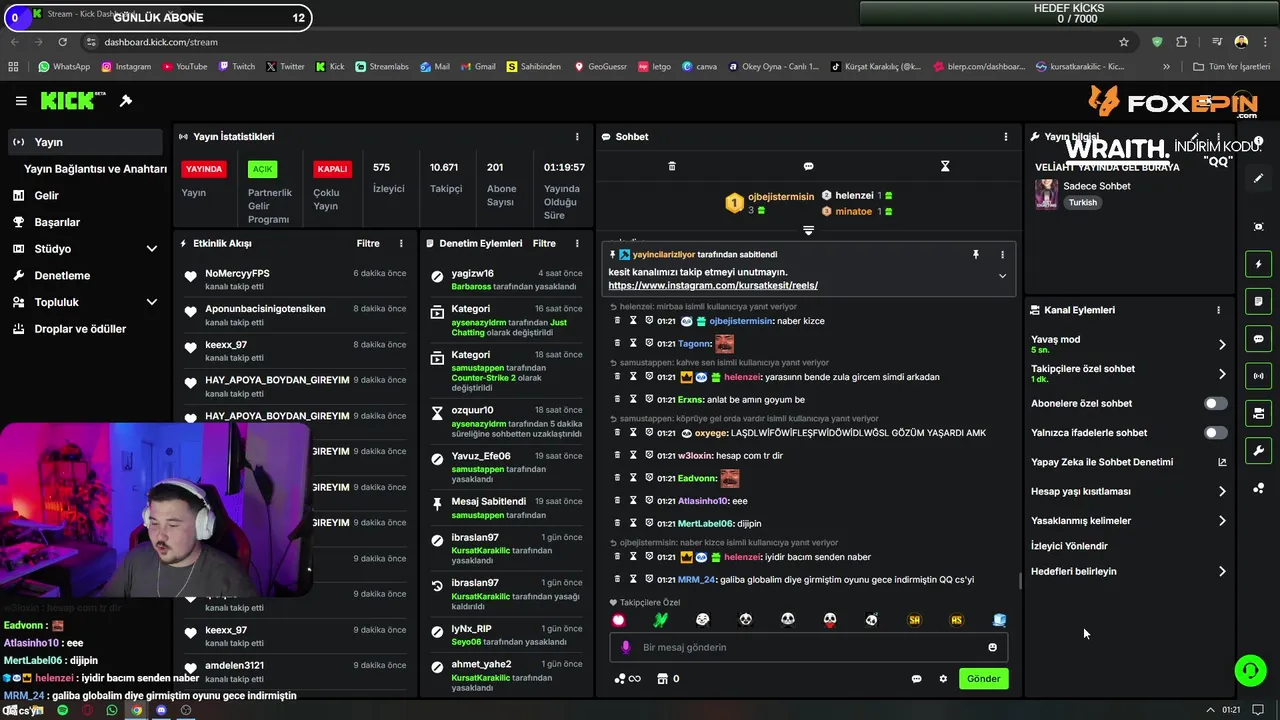Open Filtre in Etkinlik Akışı panel

pyautogui.click(x=368, y=243)
